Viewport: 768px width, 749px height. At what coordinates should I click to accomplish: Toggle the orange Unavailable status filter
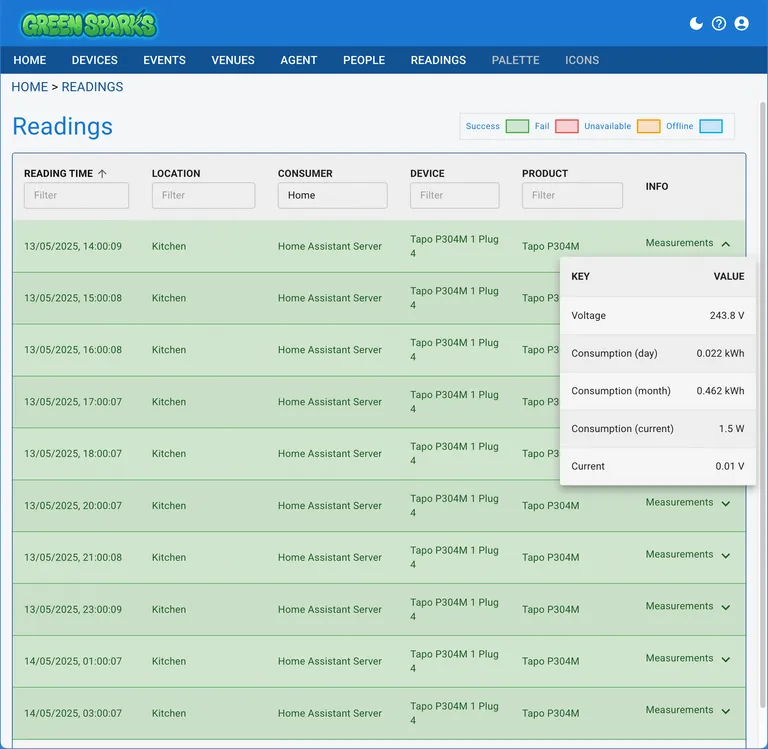(x=648, y=127)
